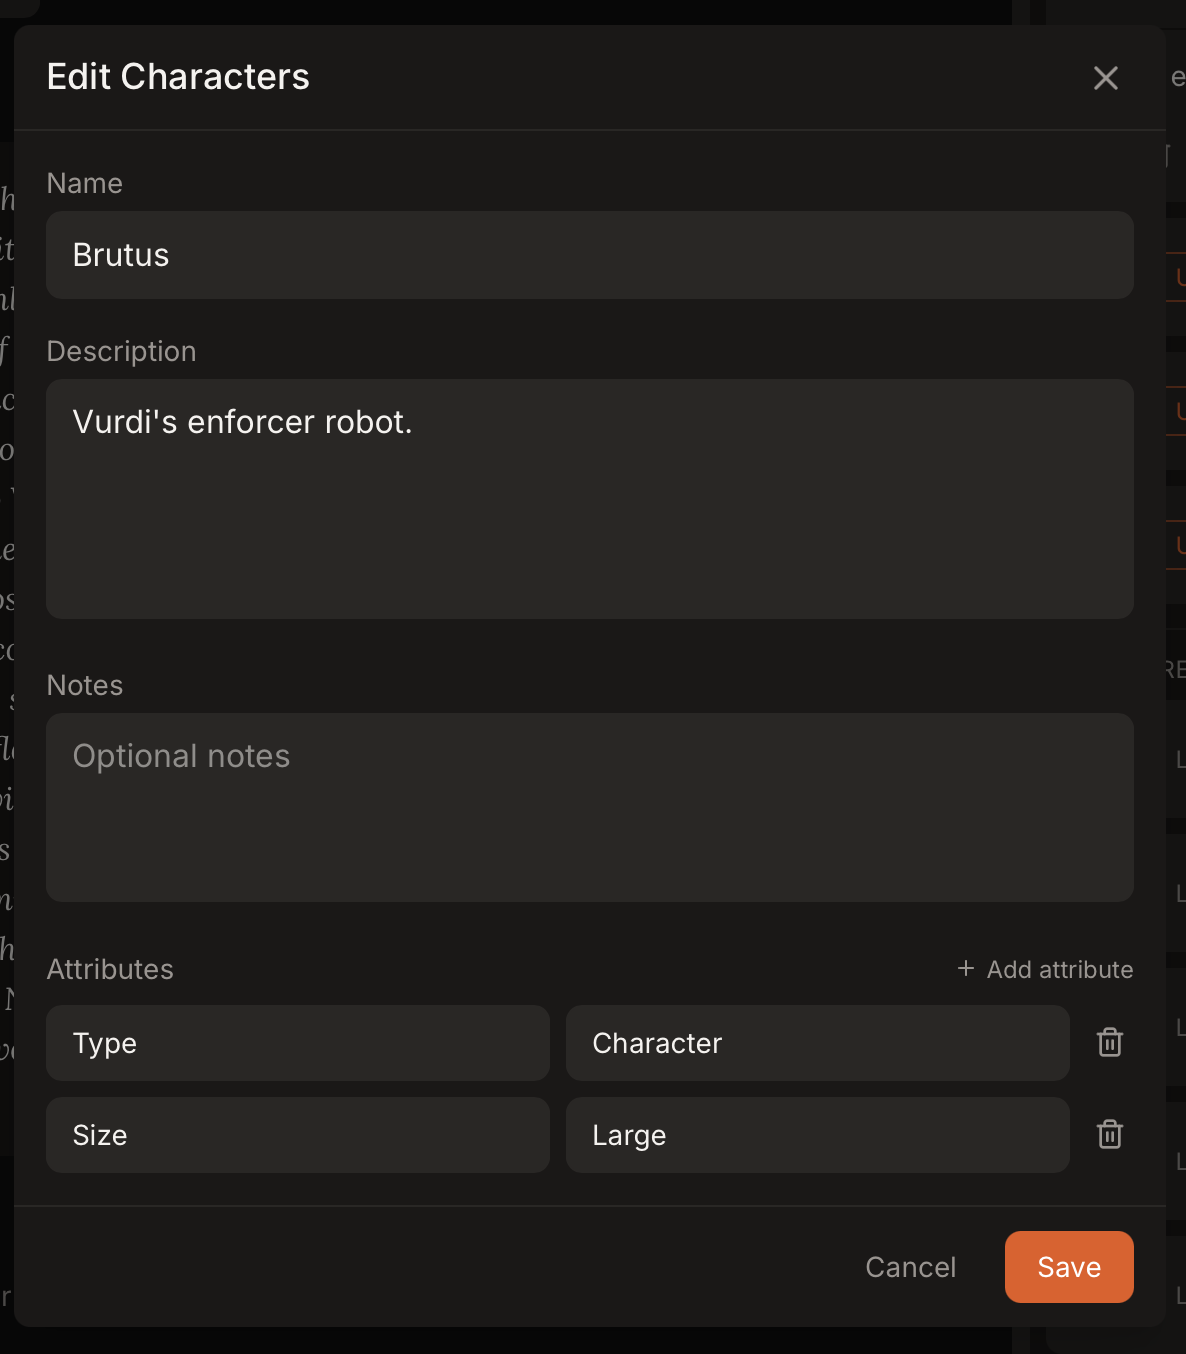
Task: Select the Size attribute key field
Action: [297, 1135]
